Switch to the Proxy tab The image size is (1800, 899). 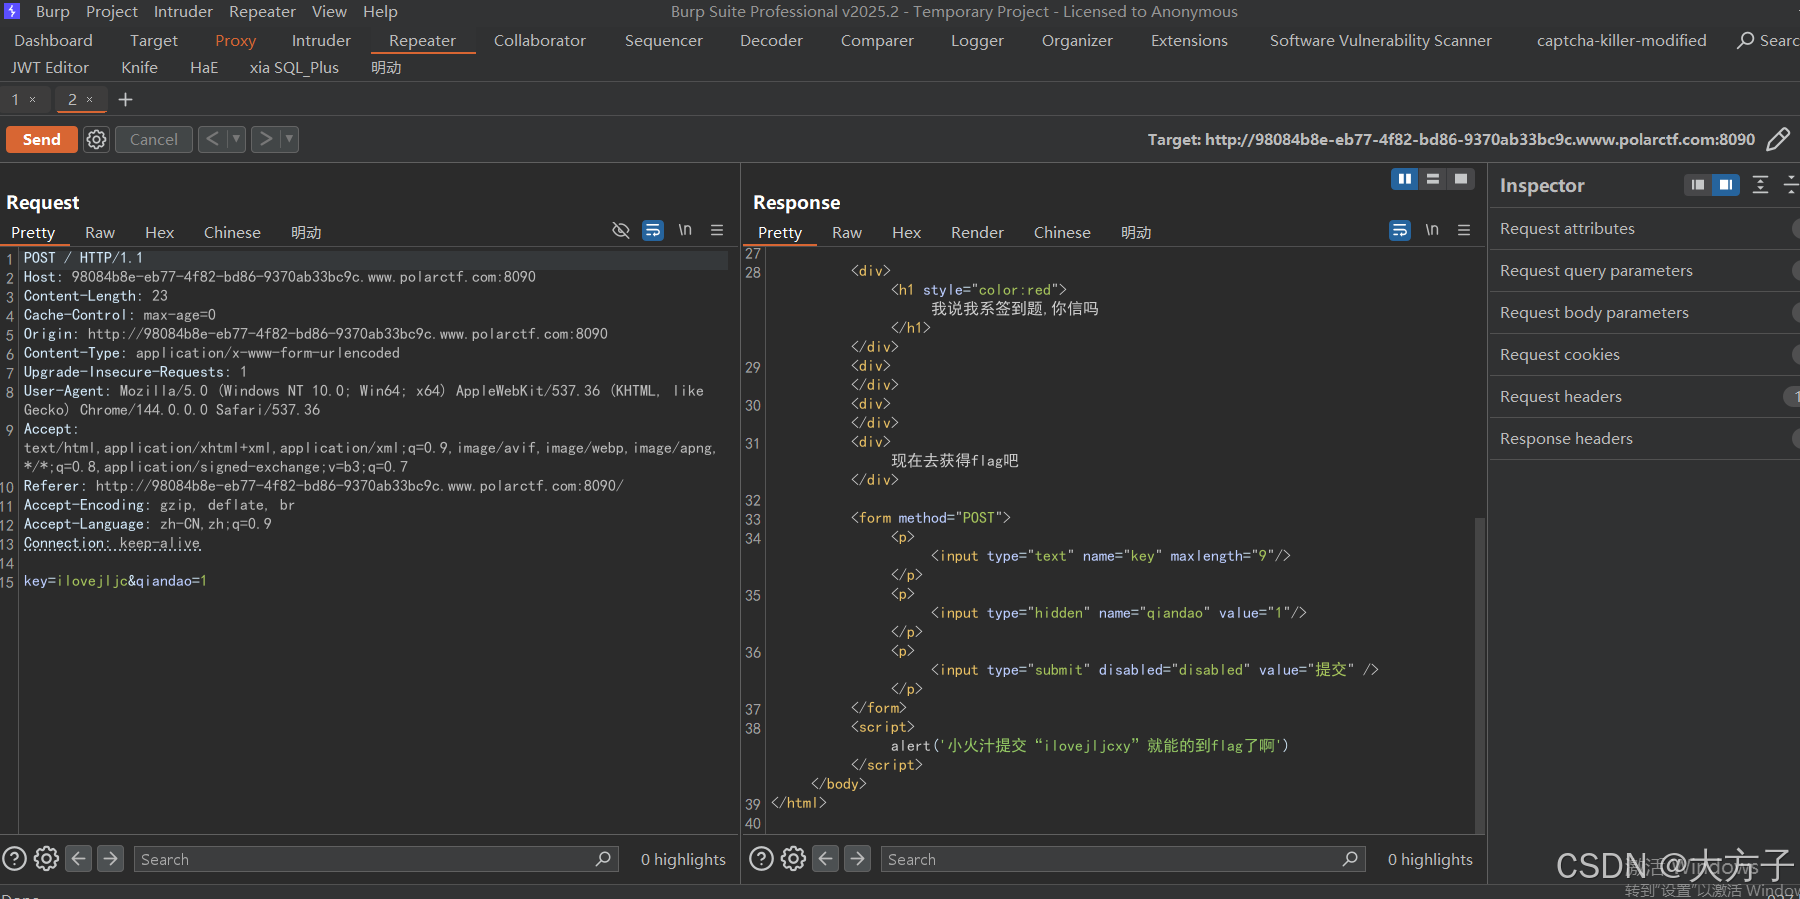point(236,41)
